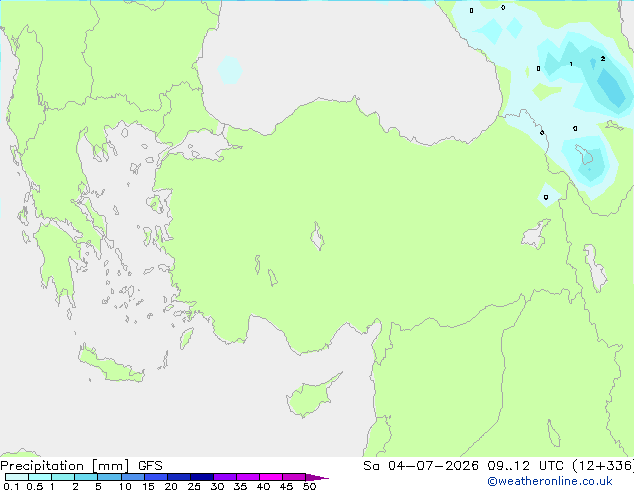Click the '(12+336)' forecast run text
The image size is (634, 490).
603,466
